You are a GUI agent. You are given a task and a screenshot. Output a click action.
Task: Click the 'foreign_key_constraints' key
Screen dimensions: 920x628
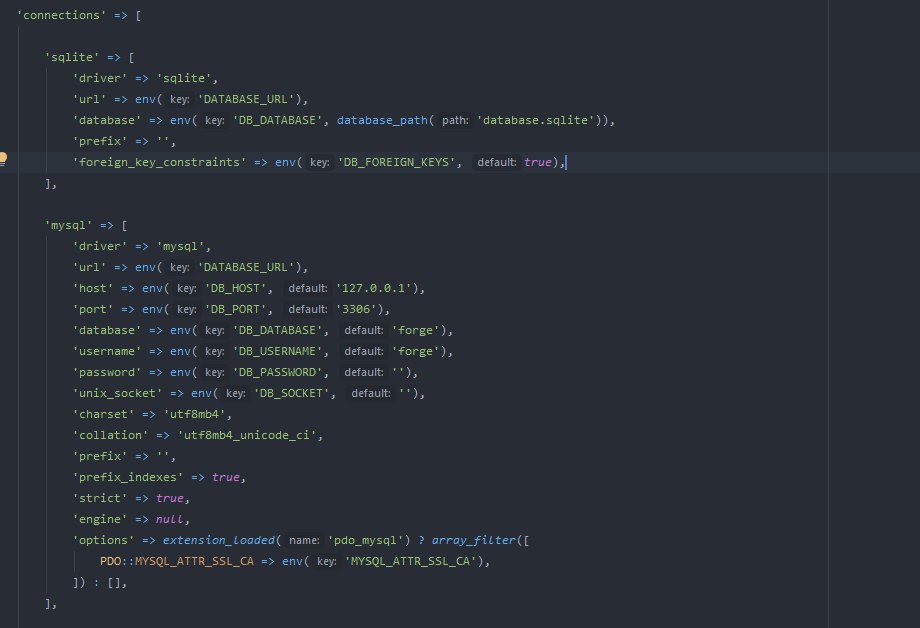coord(159,162)
